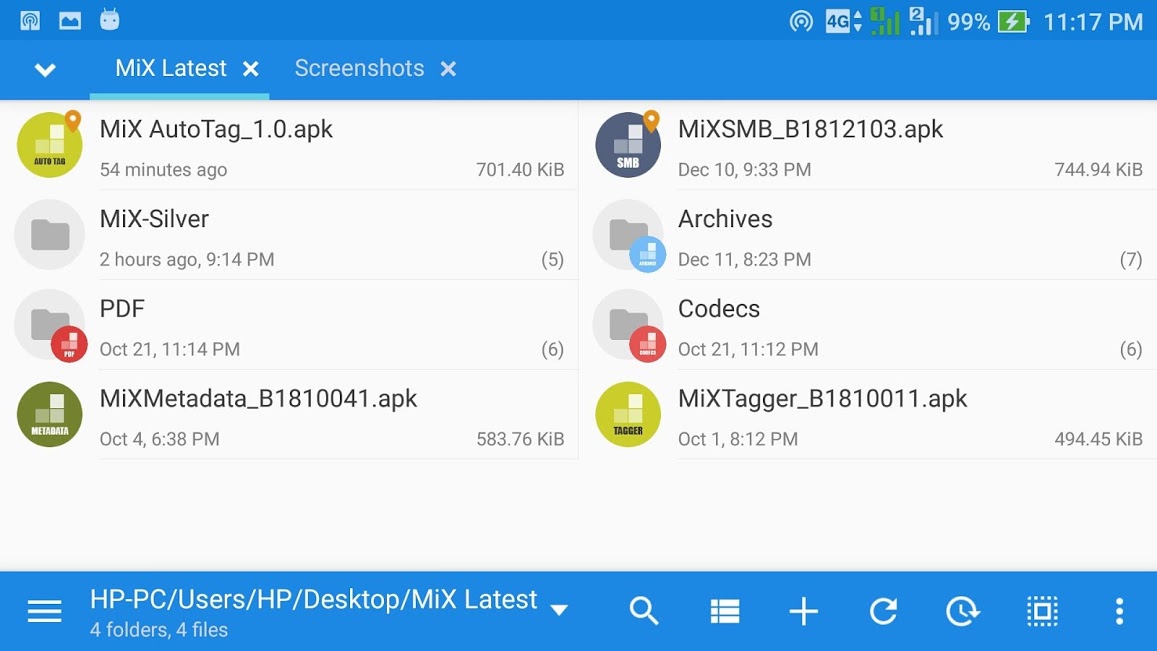Open the overflow menu with three dots
The image size is (1157, 651).
coord(1118,610)
